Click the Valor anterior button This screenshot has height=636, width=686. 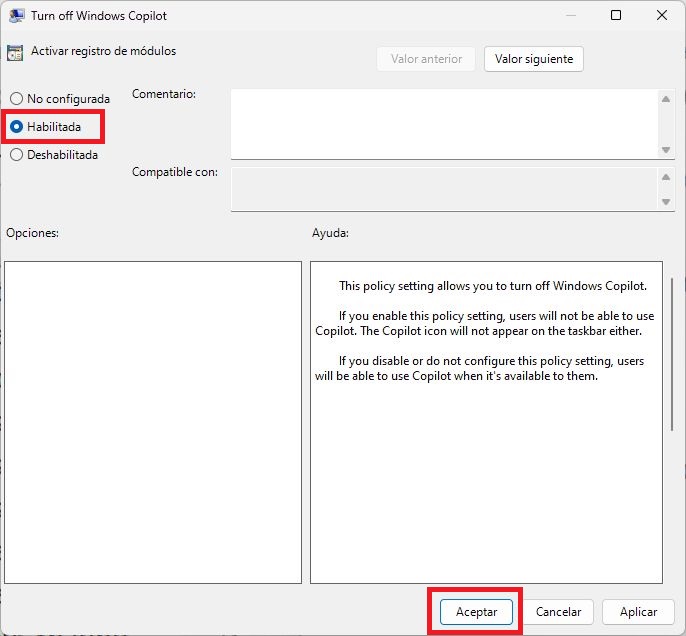pyautogui.click(x=426, y=59)
